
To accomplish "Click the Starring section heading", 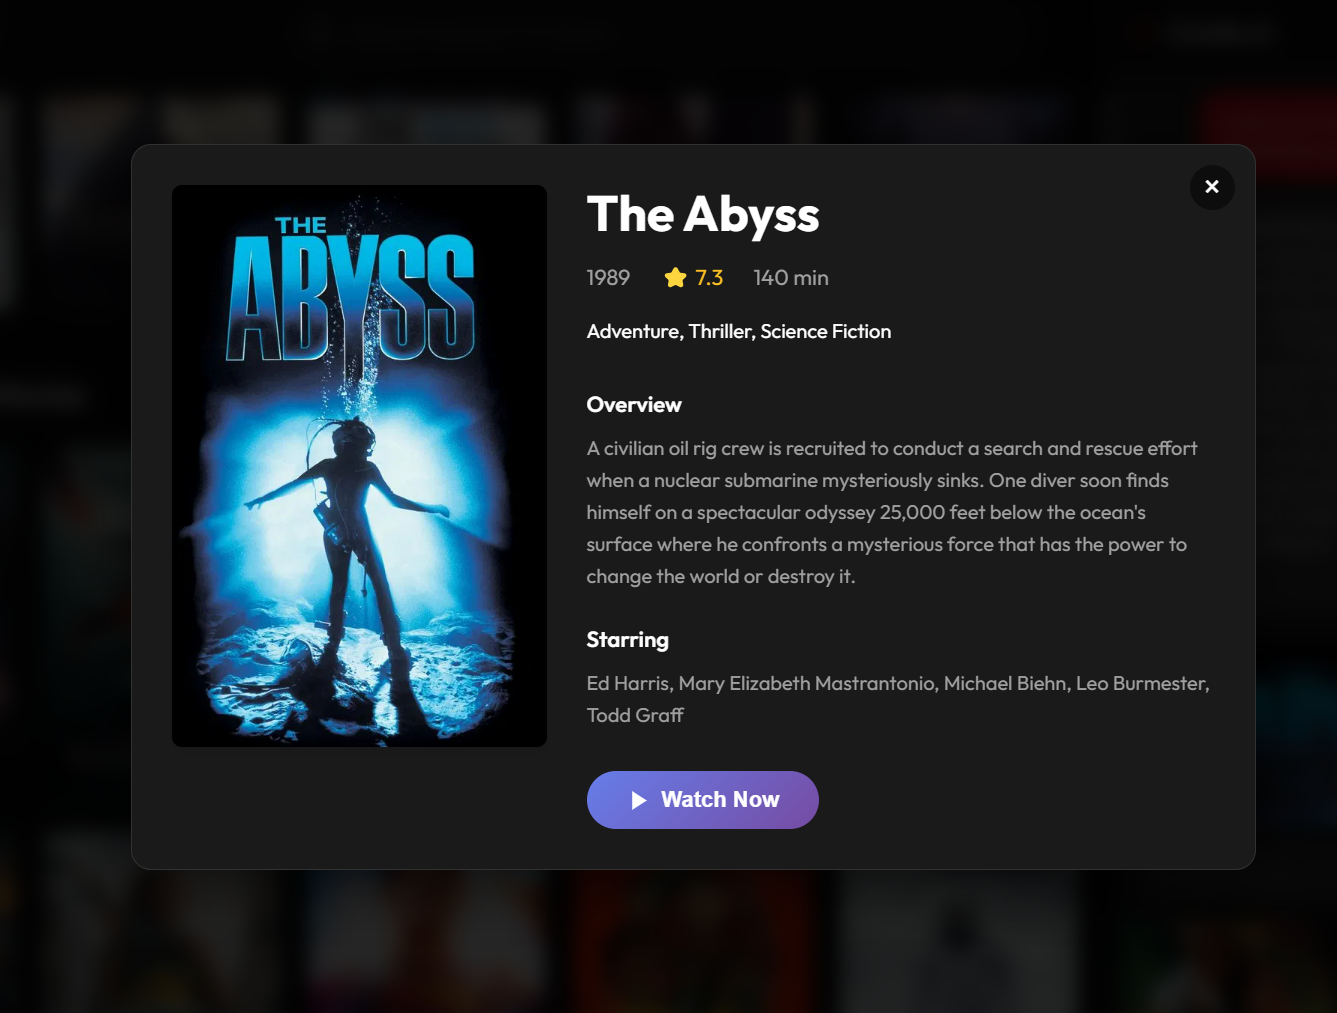I will pos(628,640).
